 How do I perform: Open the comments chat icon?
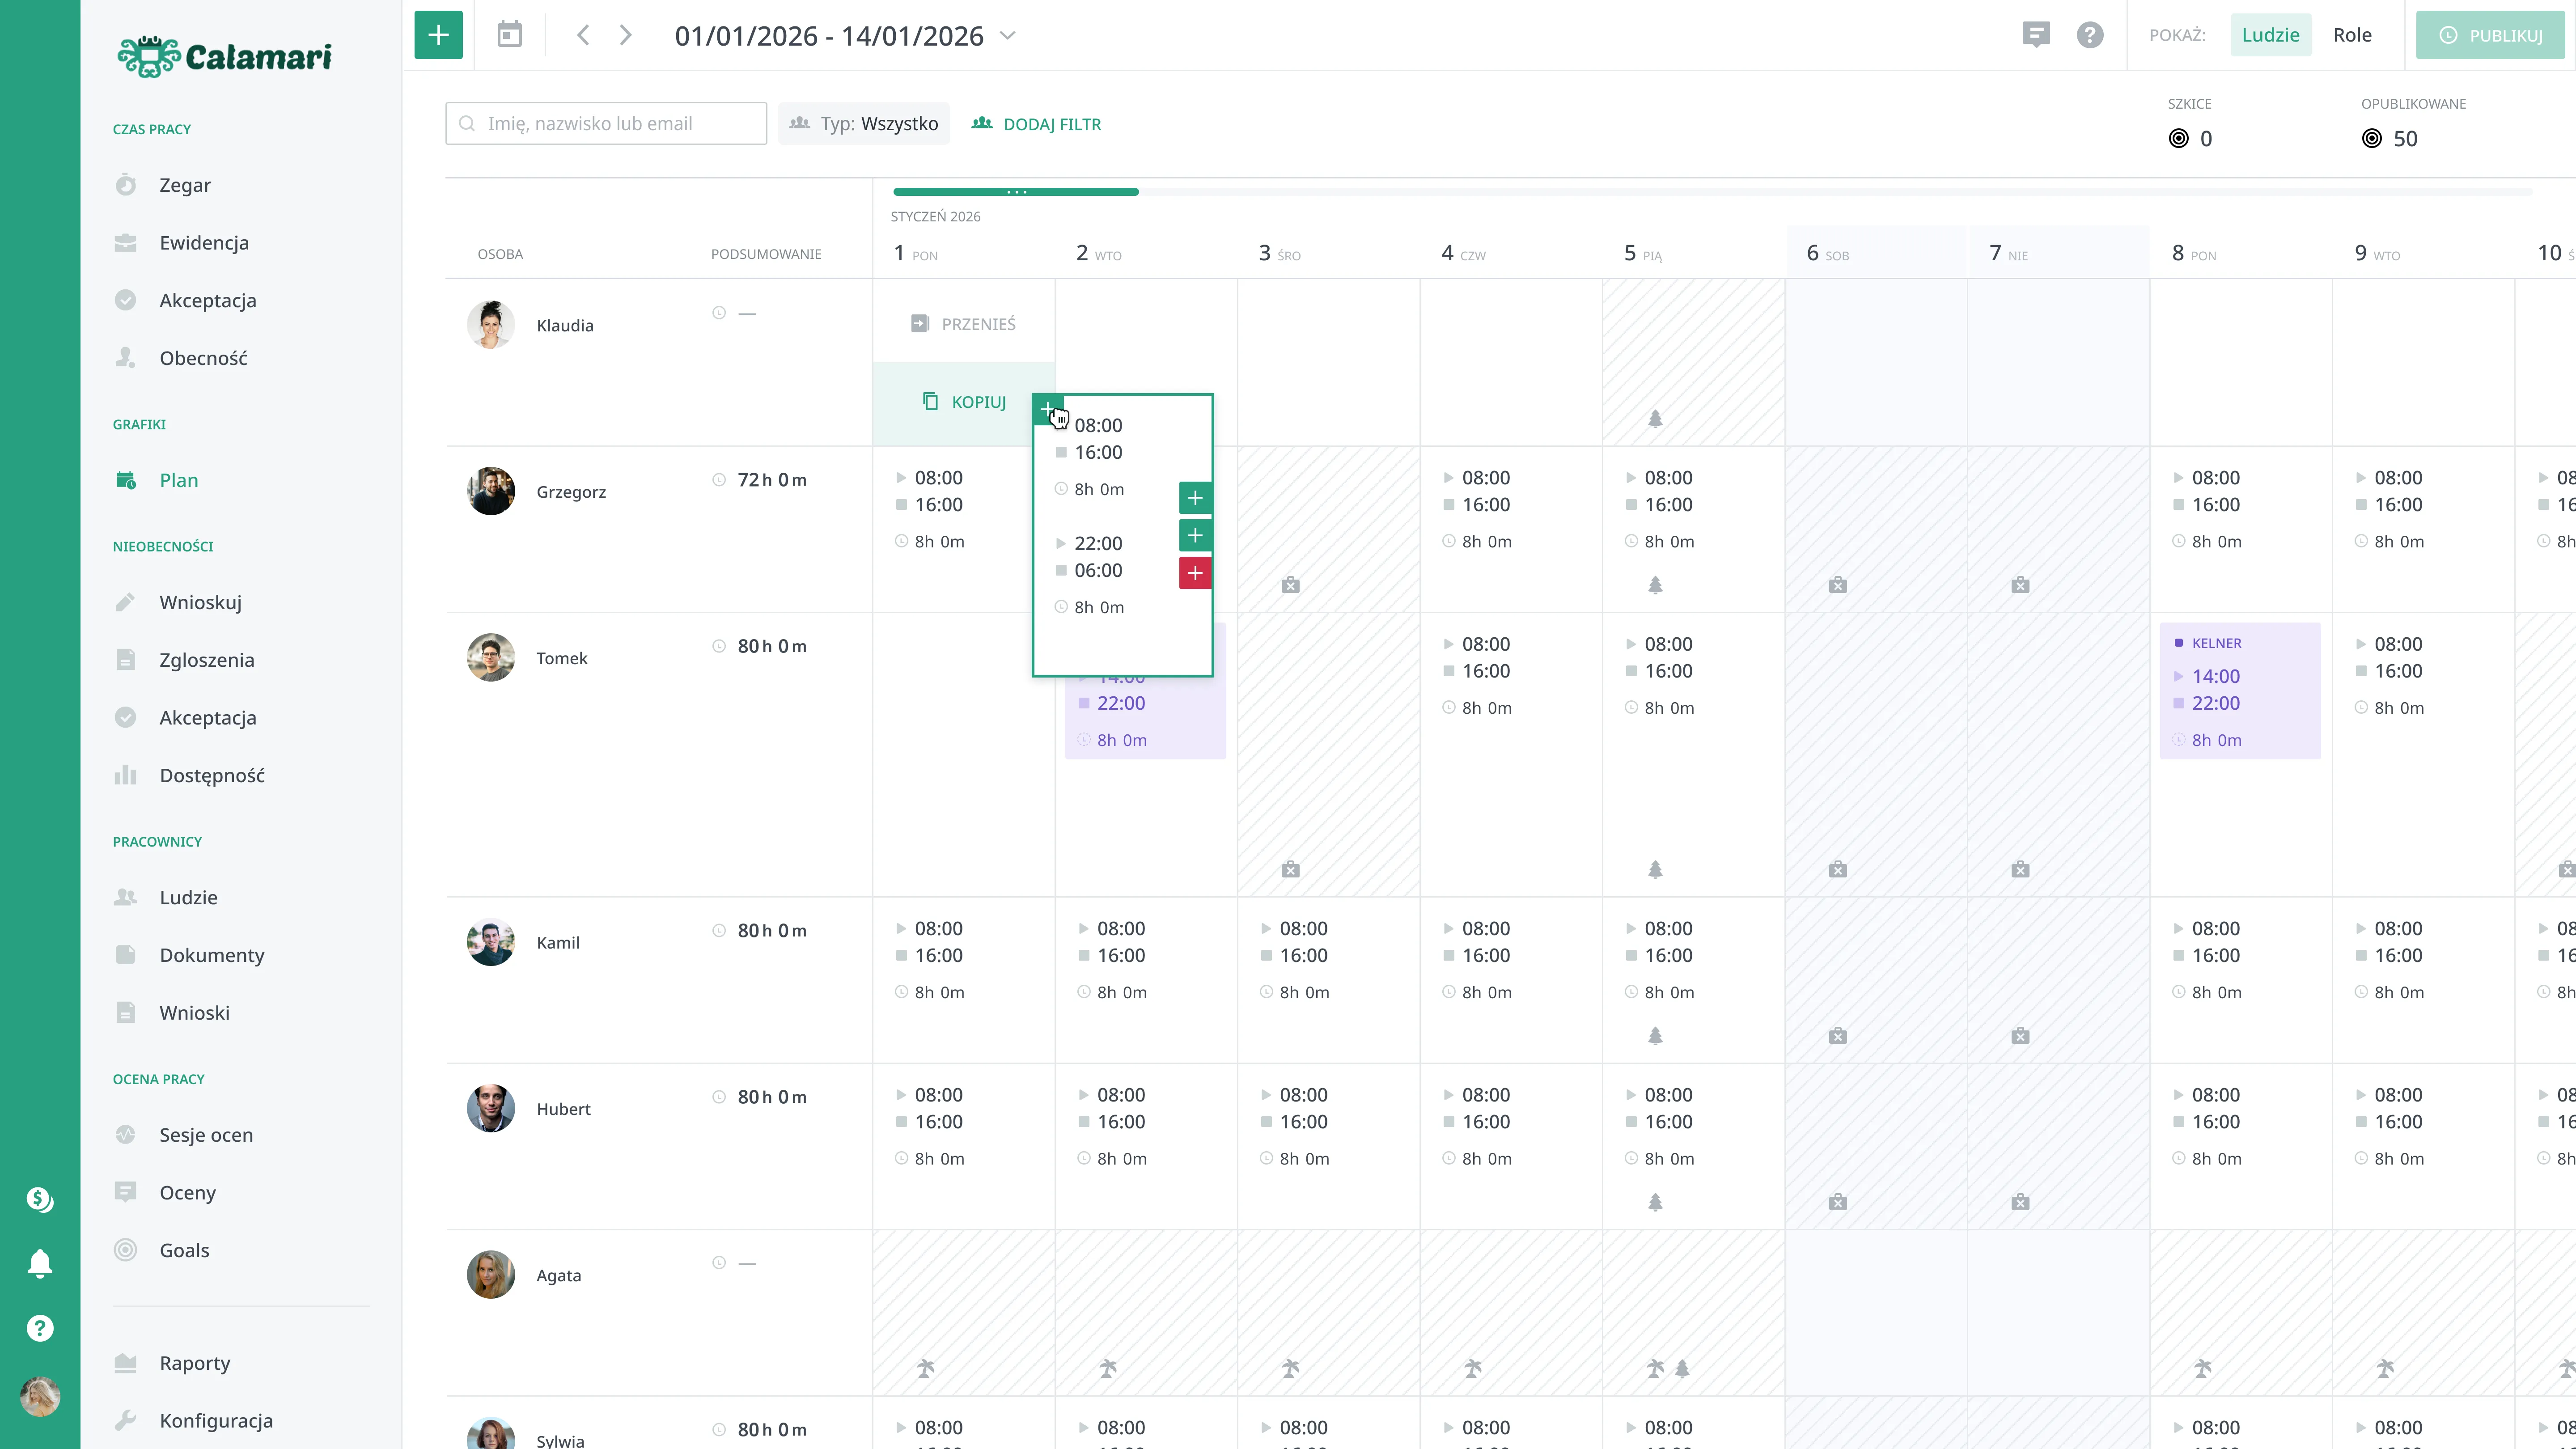pos(2036,35)
